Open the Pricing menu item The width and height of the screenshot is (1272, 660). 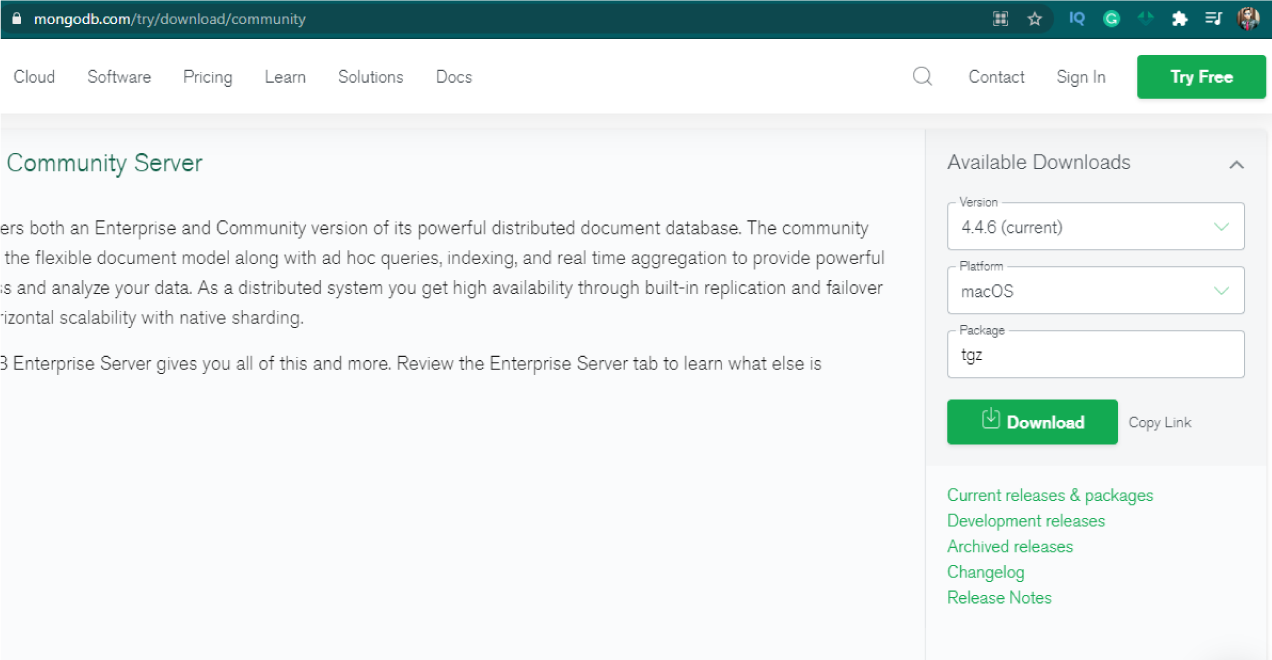point(207,77)
